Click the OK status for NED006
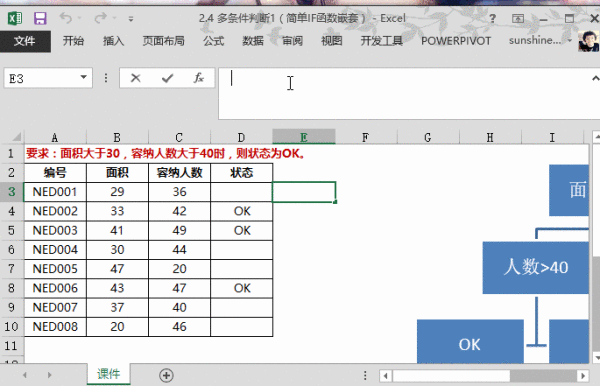The height and width of the screenshot is (386, 600). tap(241, 288)
